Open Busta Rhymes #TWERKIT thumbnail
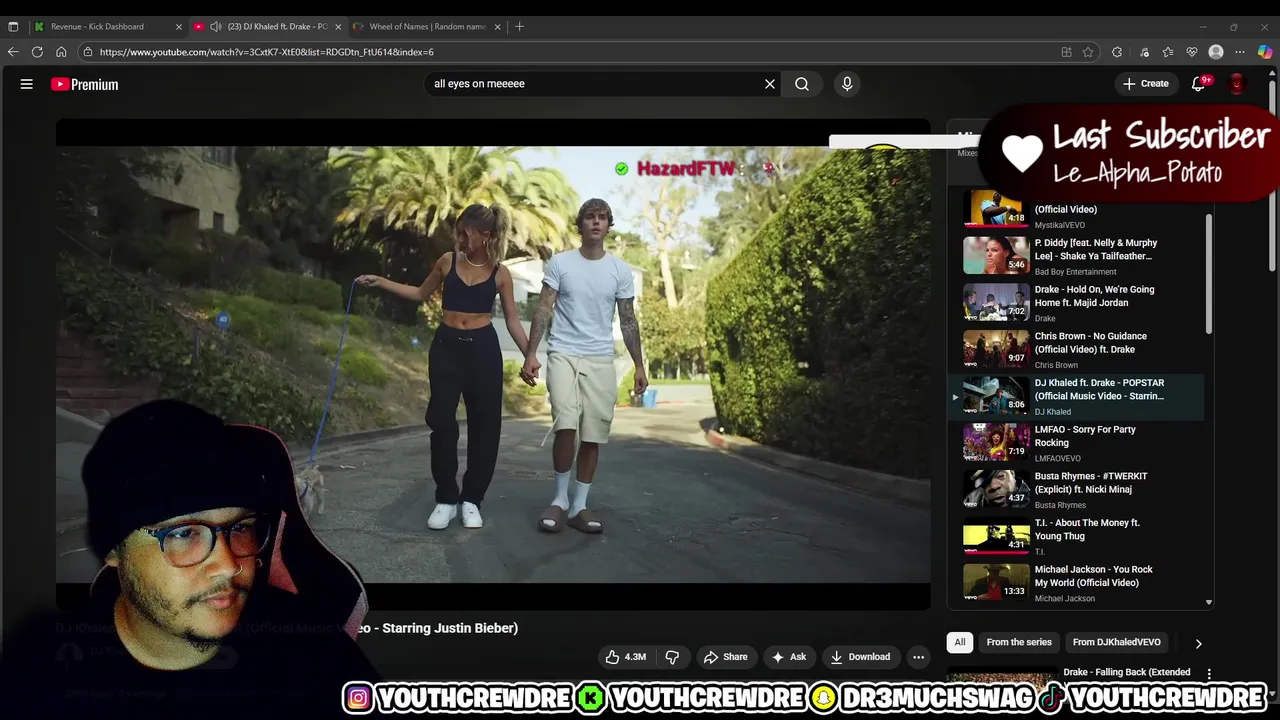 click(996, 489)
